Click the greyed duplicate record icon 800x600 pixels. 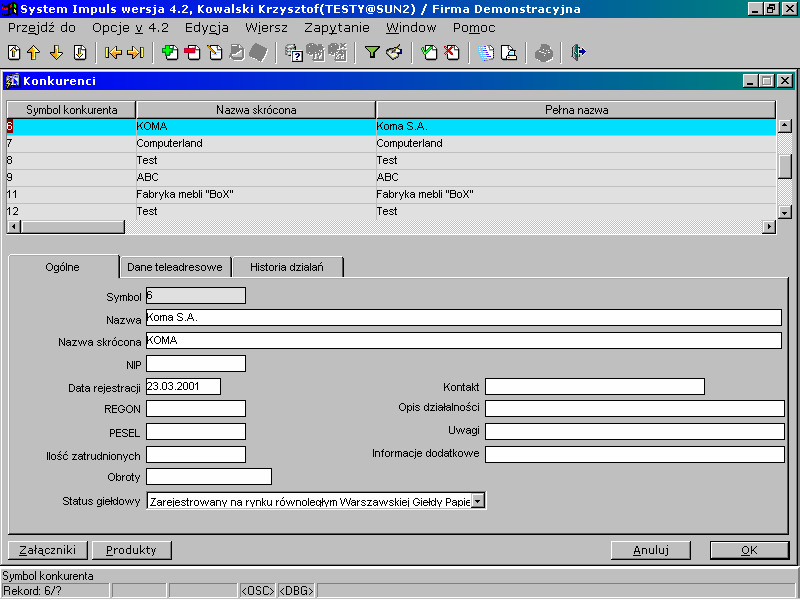click(237, 53)
